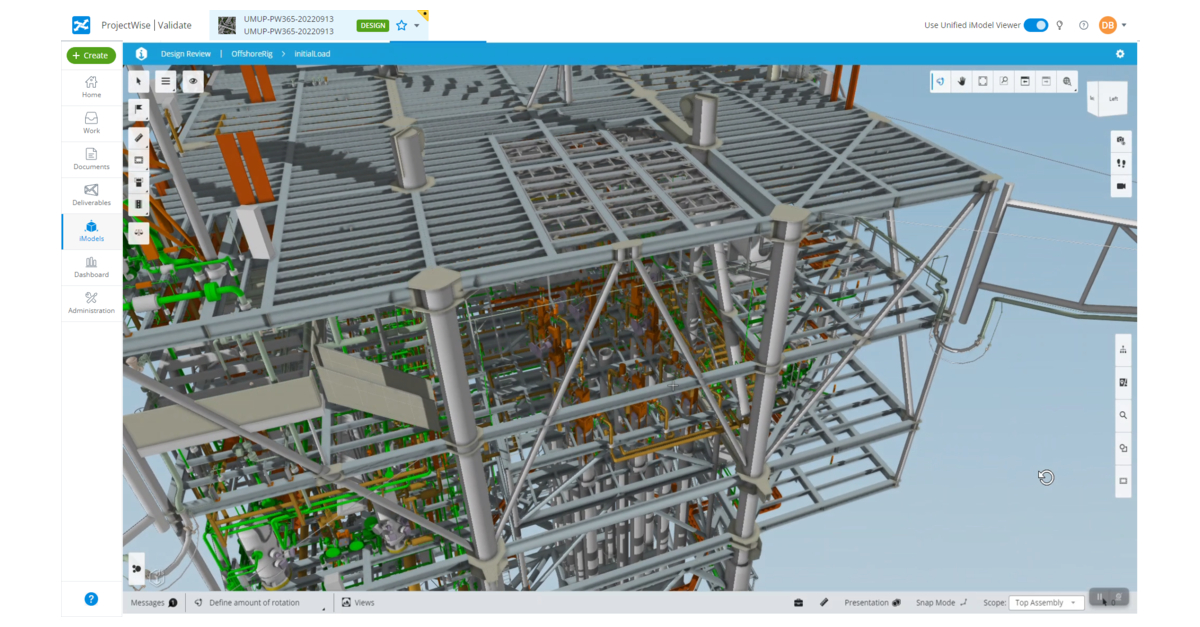Activate the Window Area zoom tool

tap(1004, 81)
